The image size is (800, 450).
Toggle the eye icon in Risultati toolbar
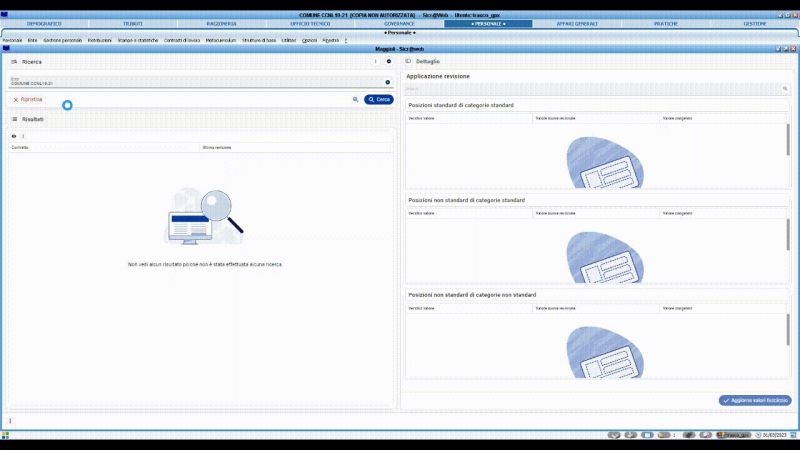pos(14,136)
